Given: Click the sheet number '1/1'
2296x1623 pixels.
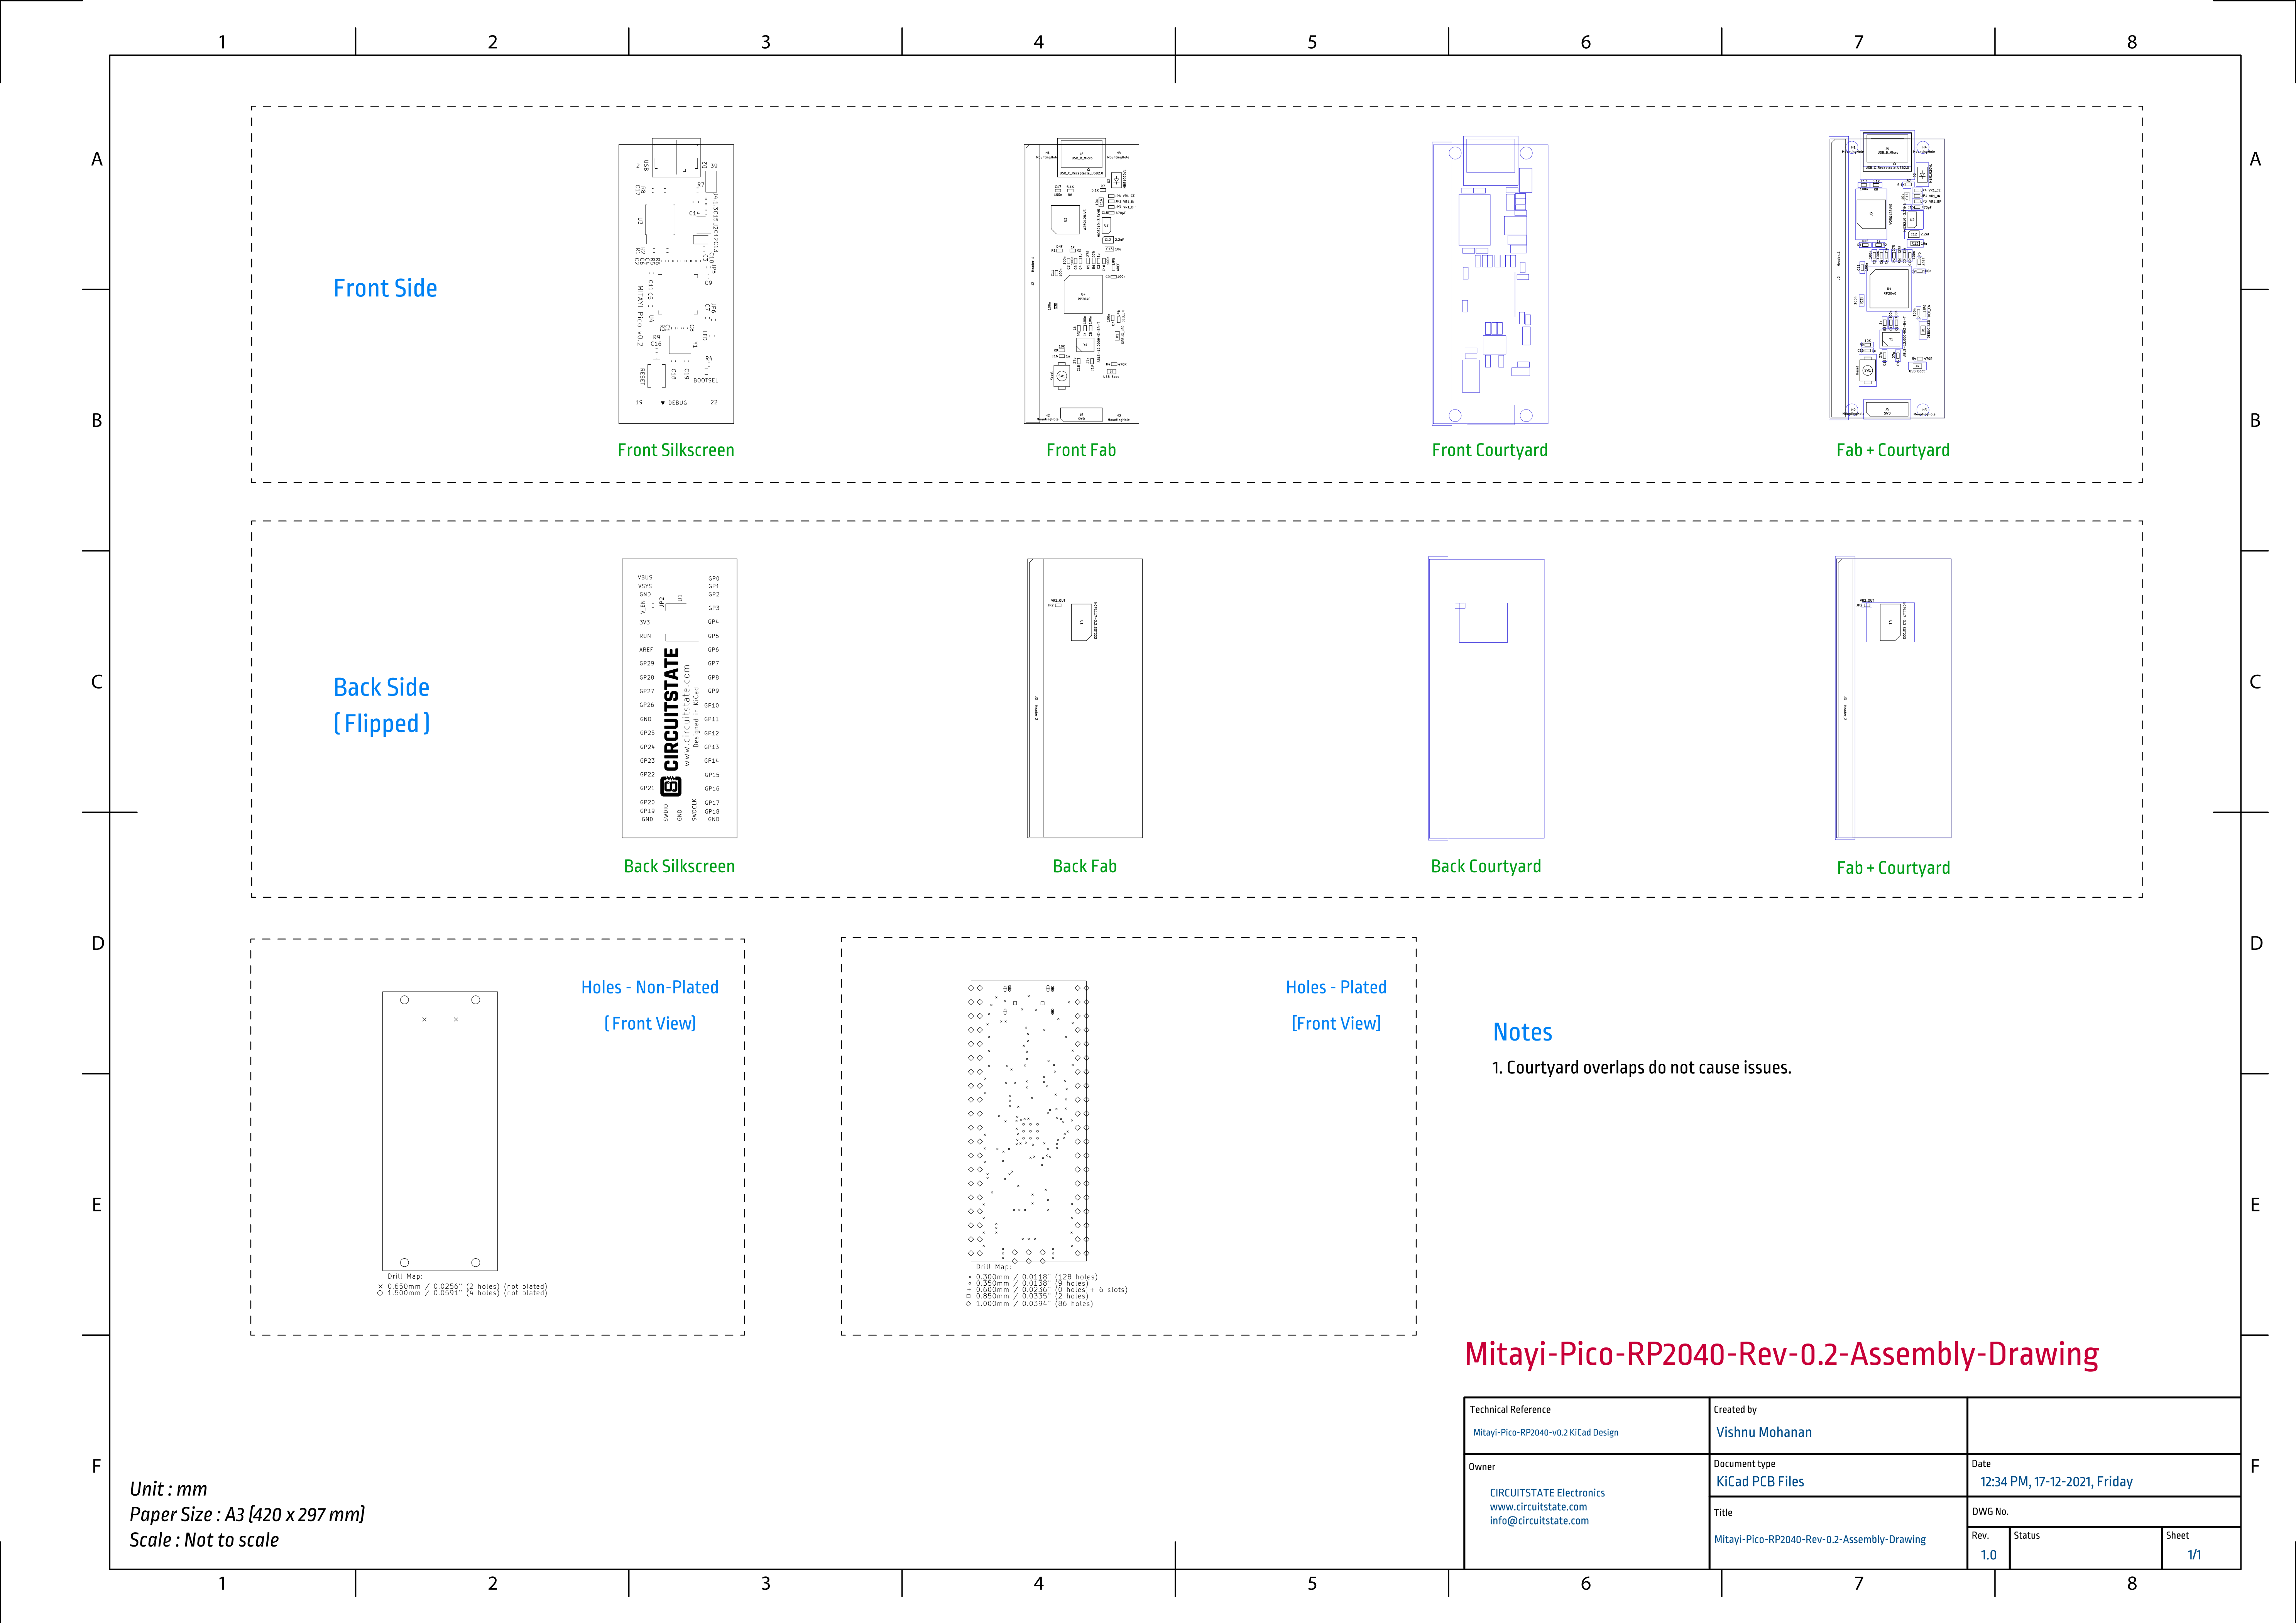Looking at the screenshot, I should click(2194, 1555).
